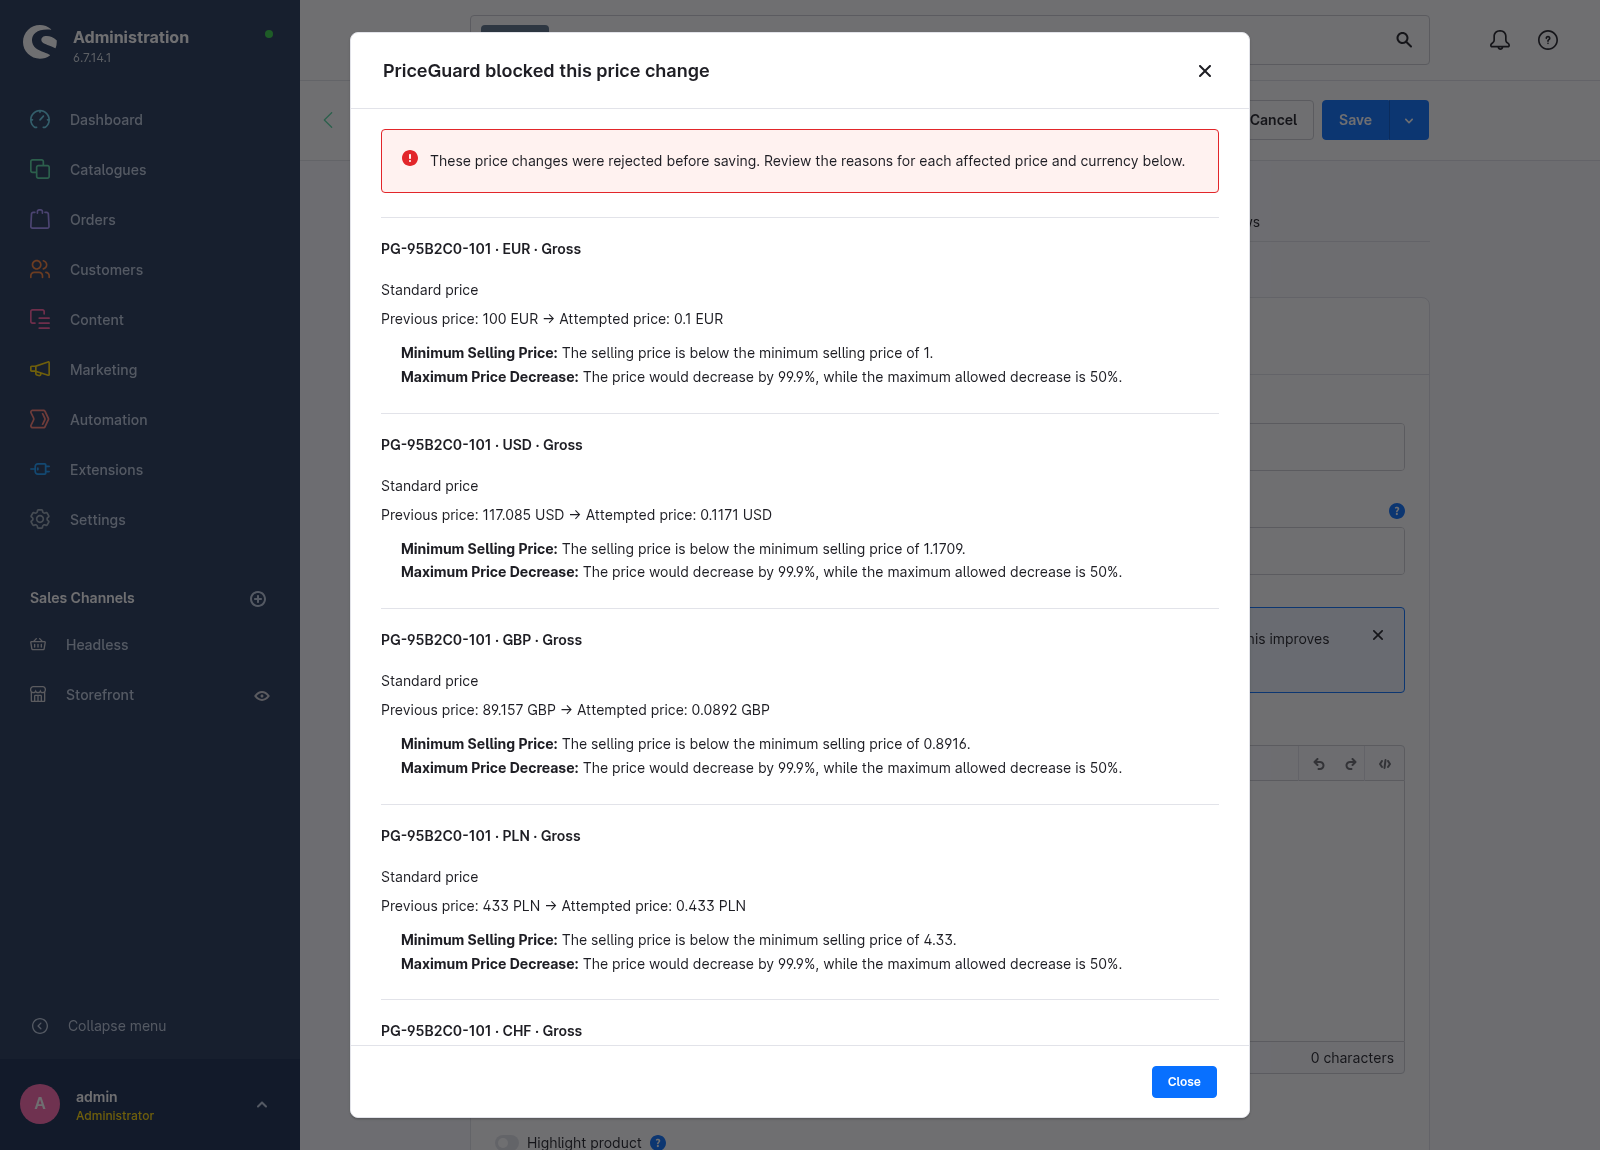The width and height of the screenshot is (1600, 1150).
Task: Click the Settings gear icon
Action: pos(40,520)
